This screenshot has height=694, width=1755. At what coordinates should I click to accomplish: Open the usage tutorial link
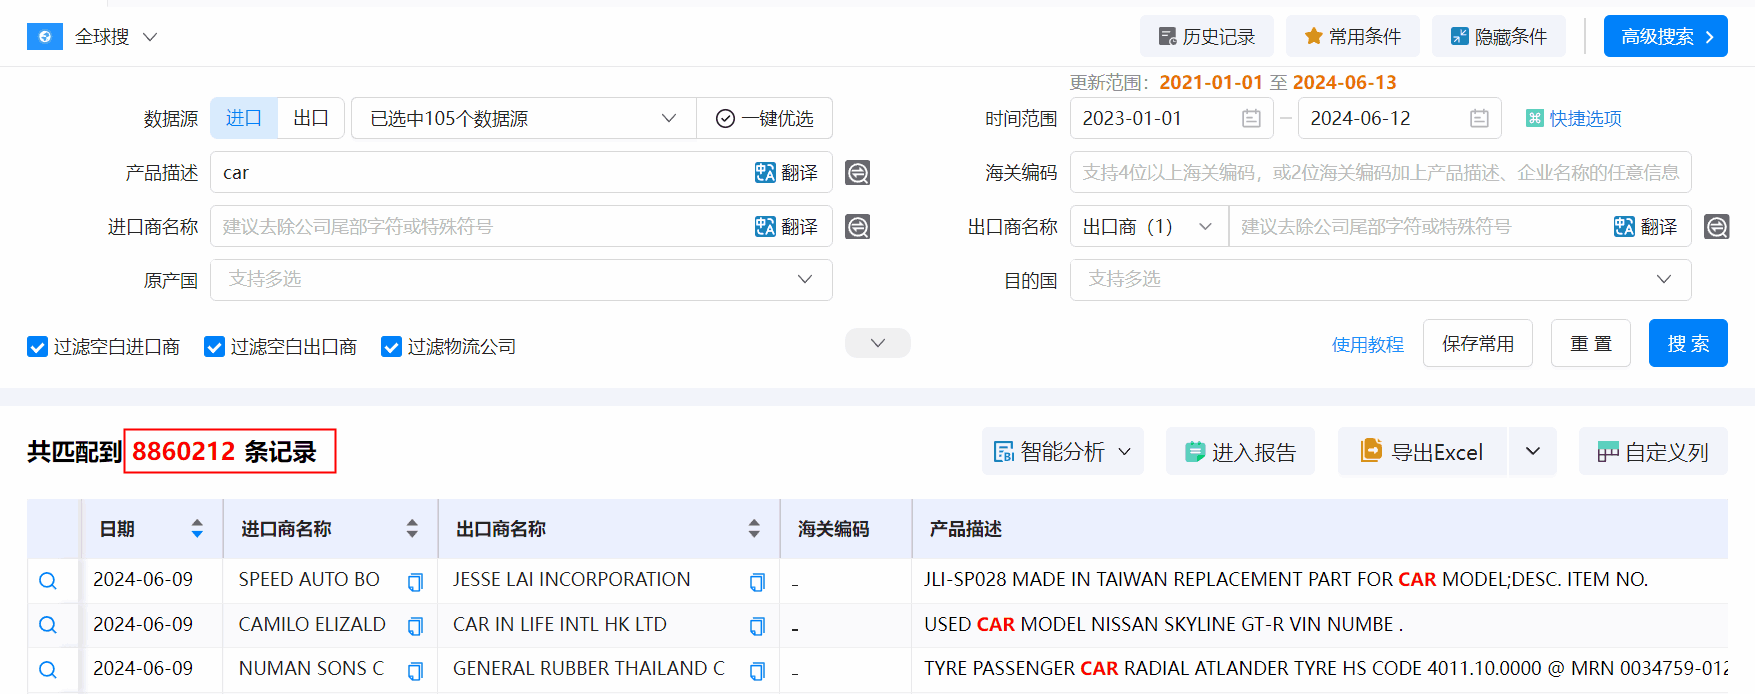[x=1367, y=345]
